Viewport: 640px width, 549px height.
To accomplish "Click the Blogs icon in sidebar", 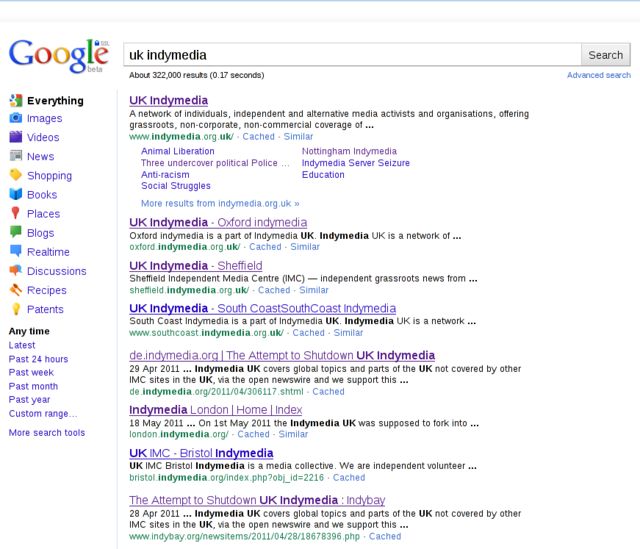I will click(x=16, y=233).
